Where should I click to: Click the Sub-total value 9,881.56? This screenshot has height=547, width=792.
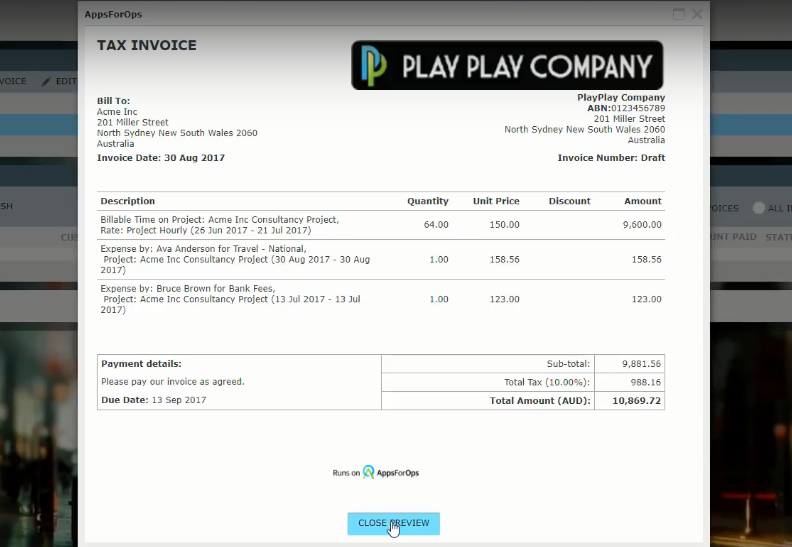(641, 364)
